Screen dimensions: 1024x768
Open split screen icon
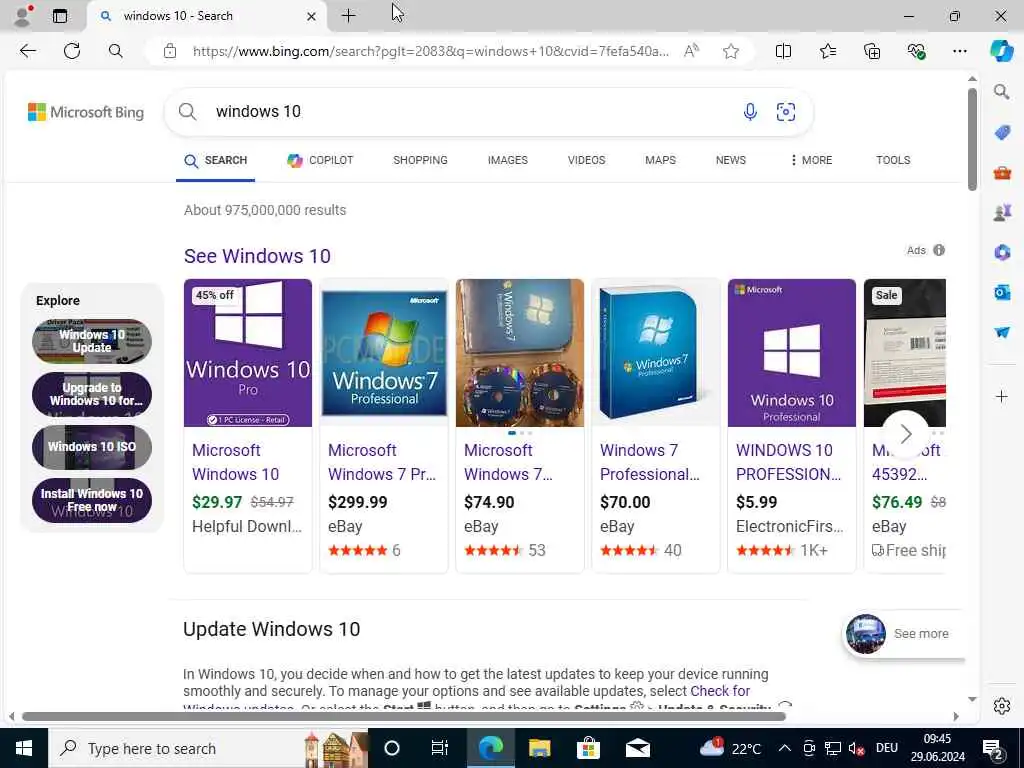pyautogui.click(x=783, y=51)
